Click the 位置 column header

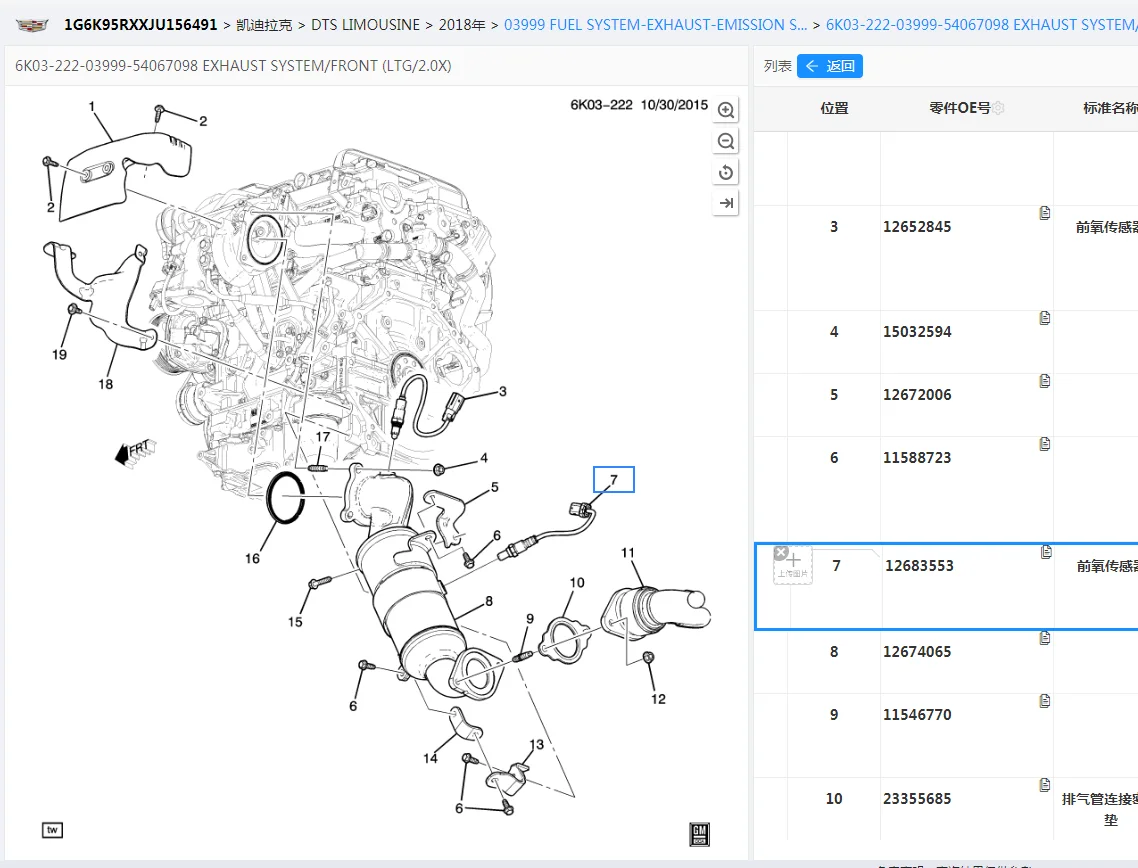834,108
